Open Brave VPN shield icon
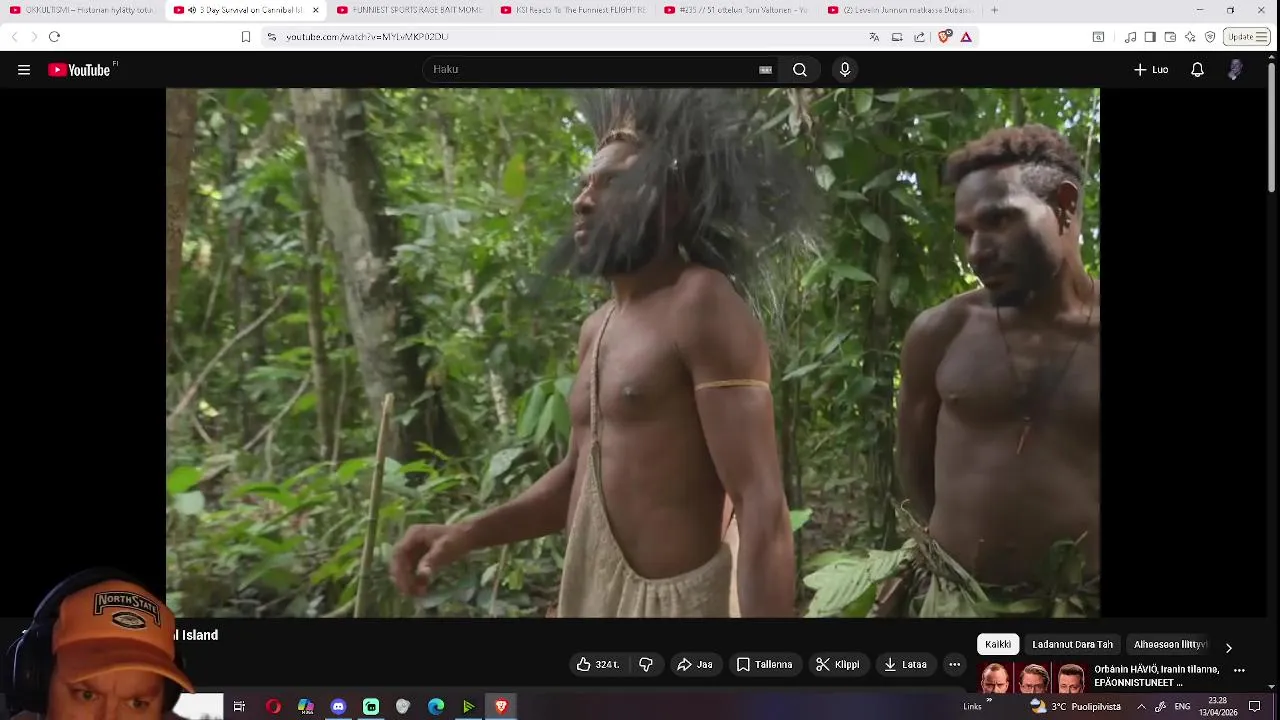Viewport: 1280px width, 720px height. tap(1210, 37)
